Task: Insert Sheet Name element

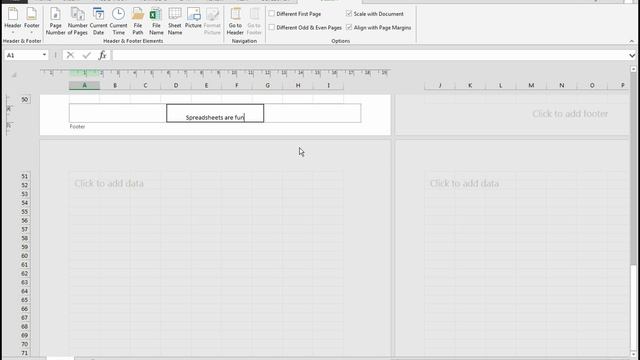Action: click(x=175, y=21)
